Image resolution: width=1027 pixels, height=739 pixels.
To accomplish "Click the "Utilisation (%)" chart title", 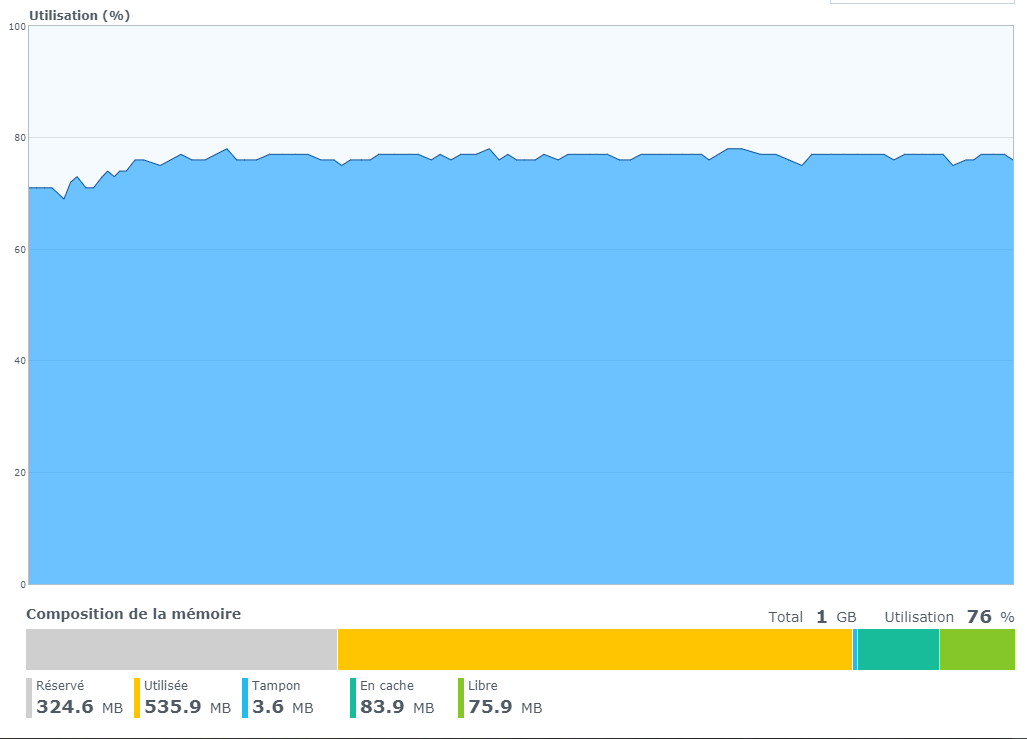I will 79,15.
